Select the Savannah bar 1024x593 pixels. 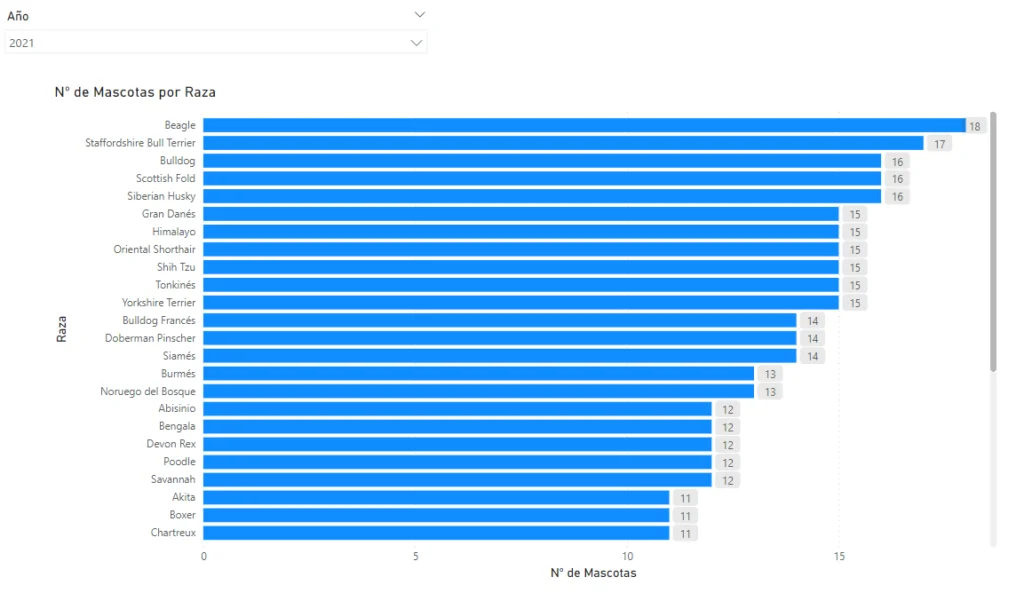pos(457,480)
